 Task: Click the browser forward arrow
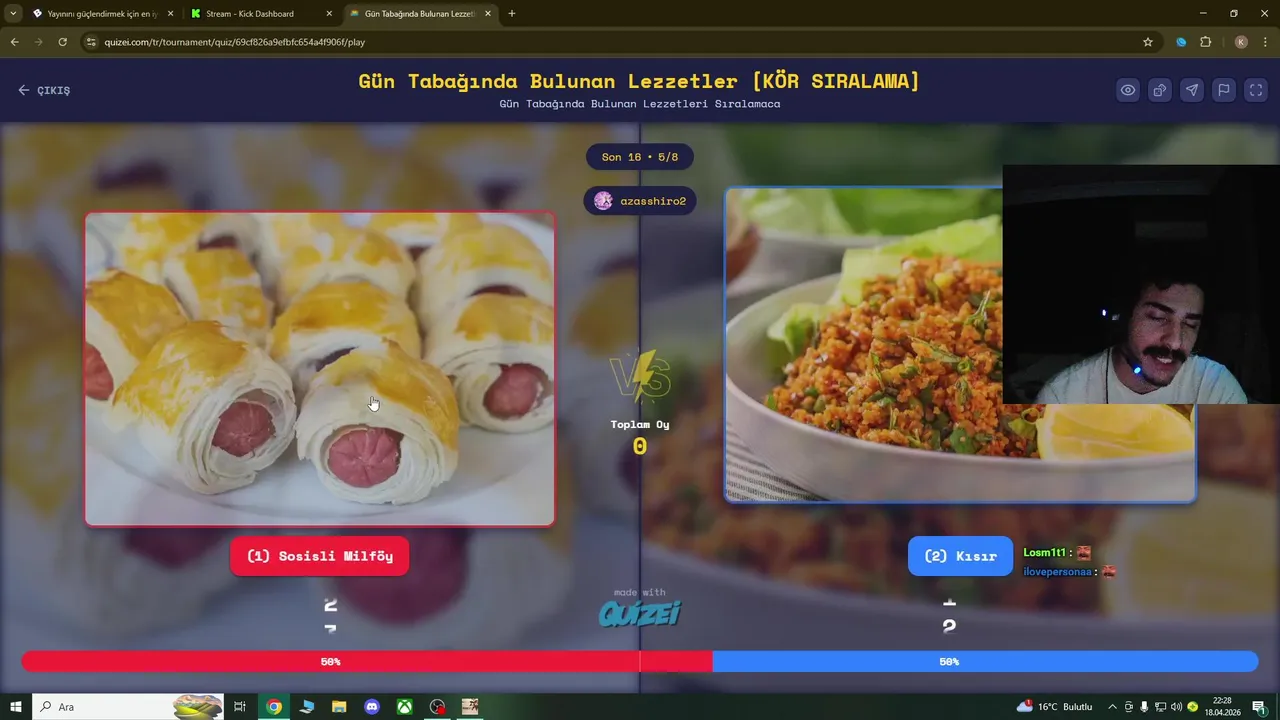(38, 42)
